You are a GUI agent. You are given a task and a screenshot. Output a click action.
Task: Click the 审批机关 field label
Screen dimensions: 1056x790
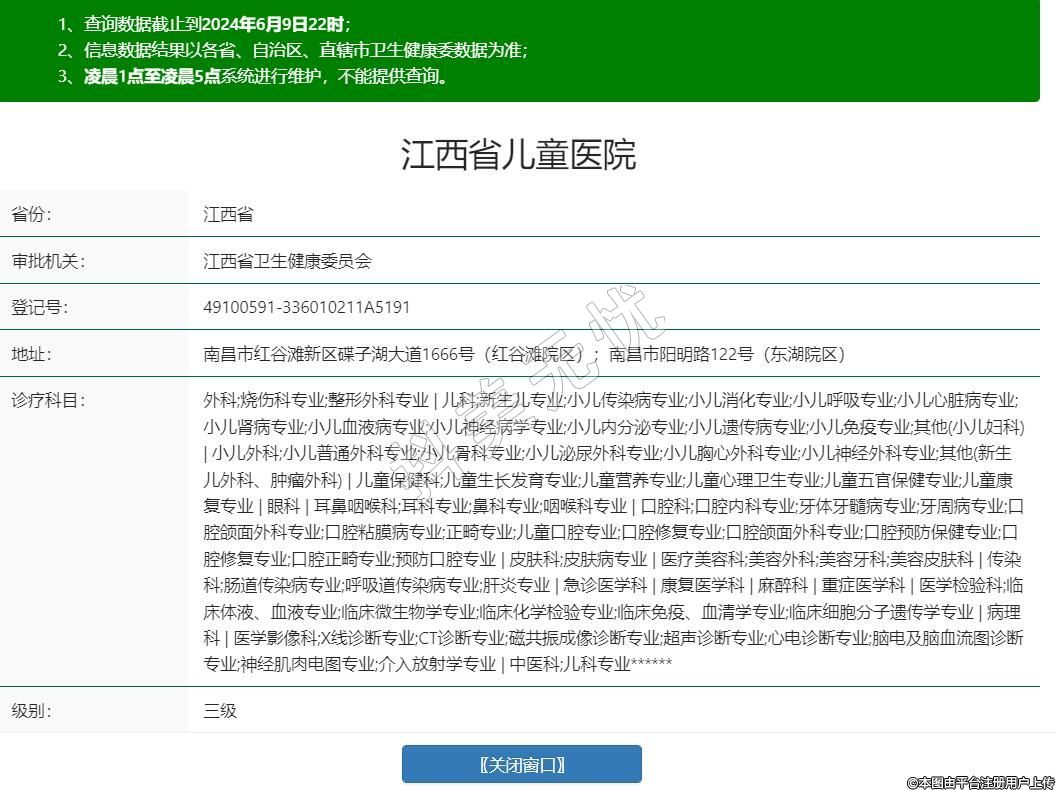click(x=48, y=261)
